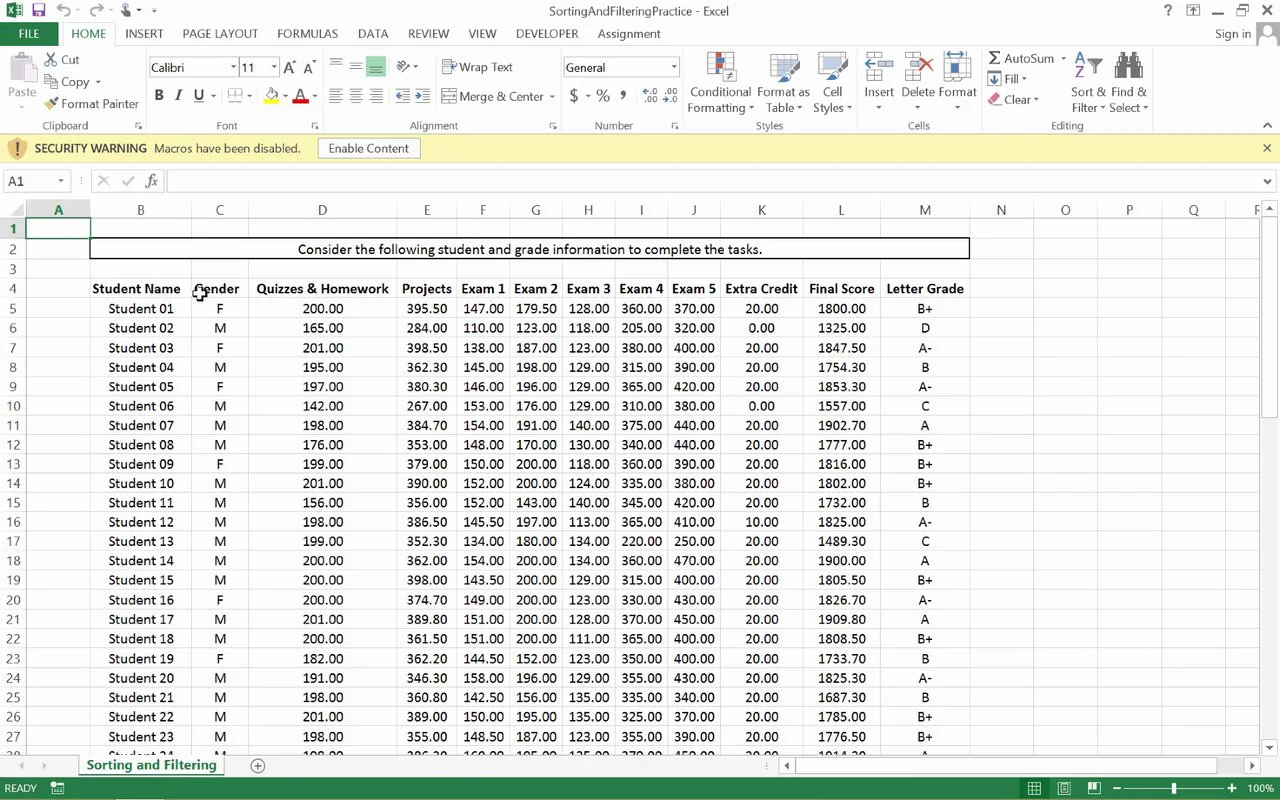Click Sign in link
1280x800 pixels.
(1232, 34)
